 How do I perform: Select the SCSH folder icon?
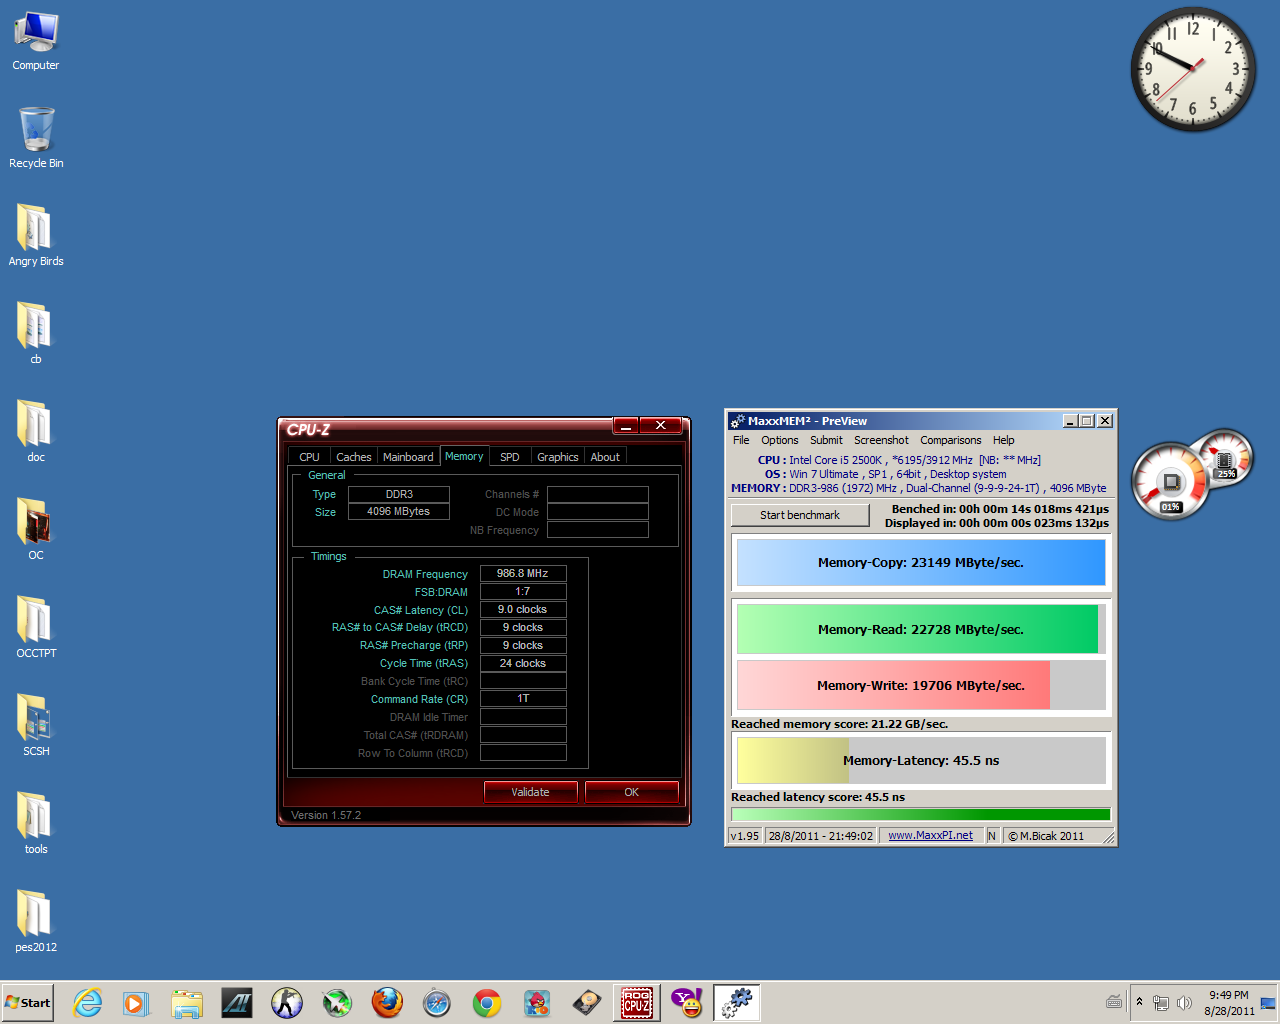(36, 725)
